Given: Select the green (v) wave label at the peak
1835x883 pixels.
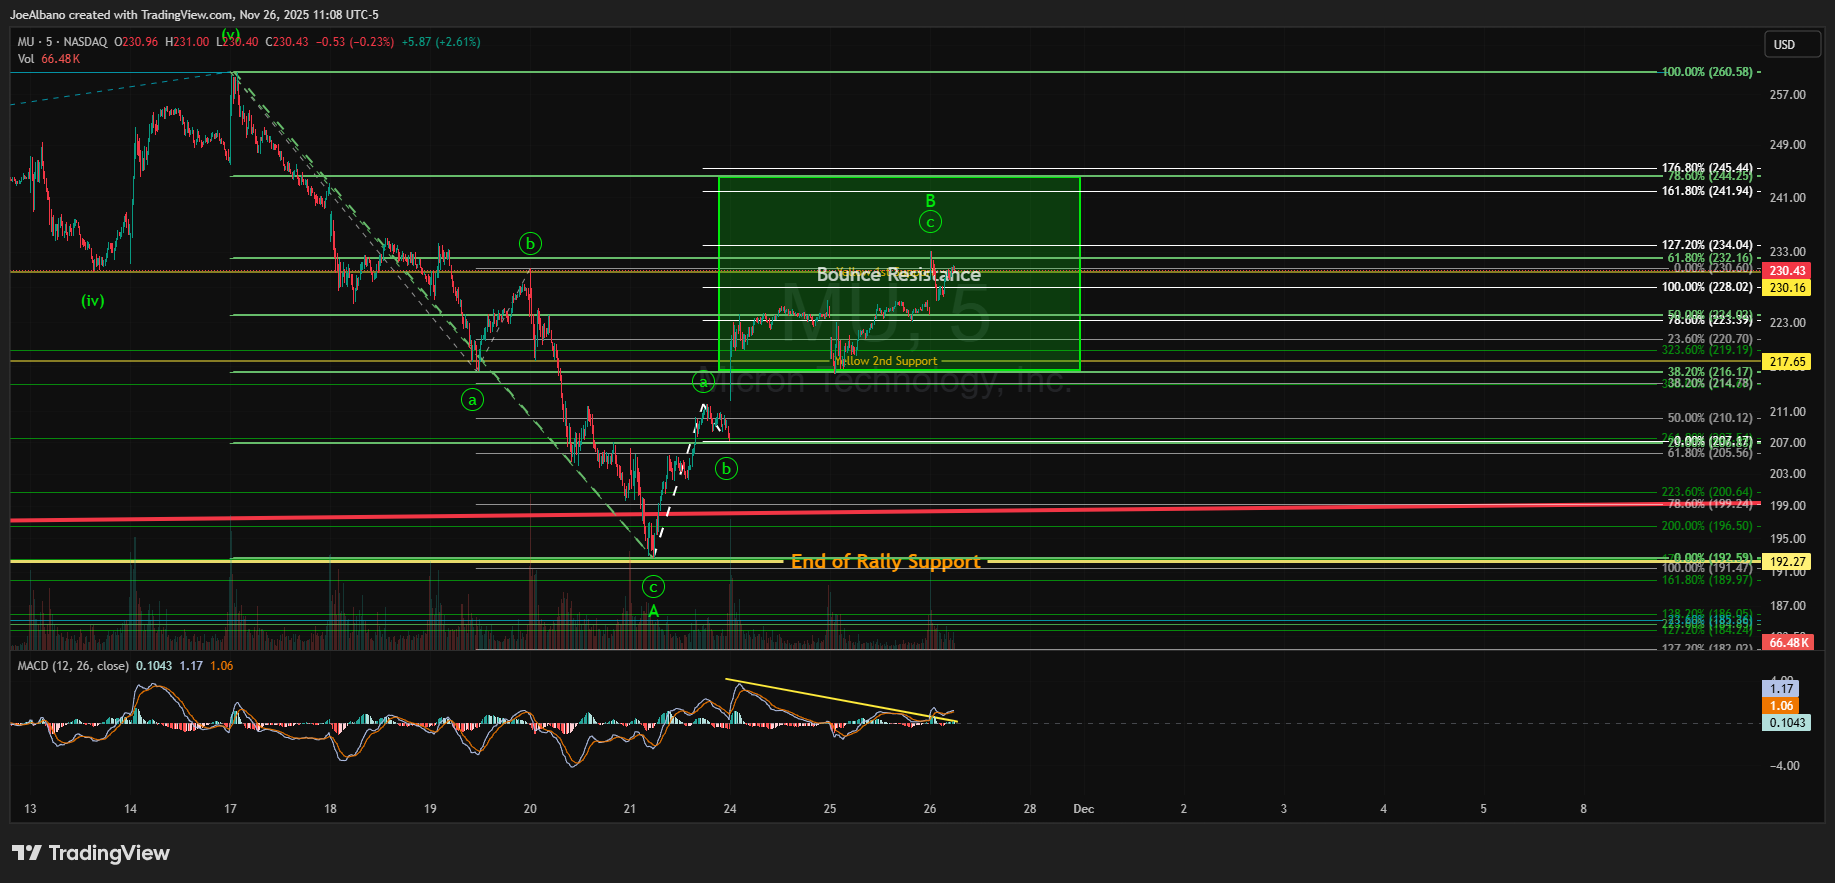Looking at the screenshot, I should pos(231,35).
